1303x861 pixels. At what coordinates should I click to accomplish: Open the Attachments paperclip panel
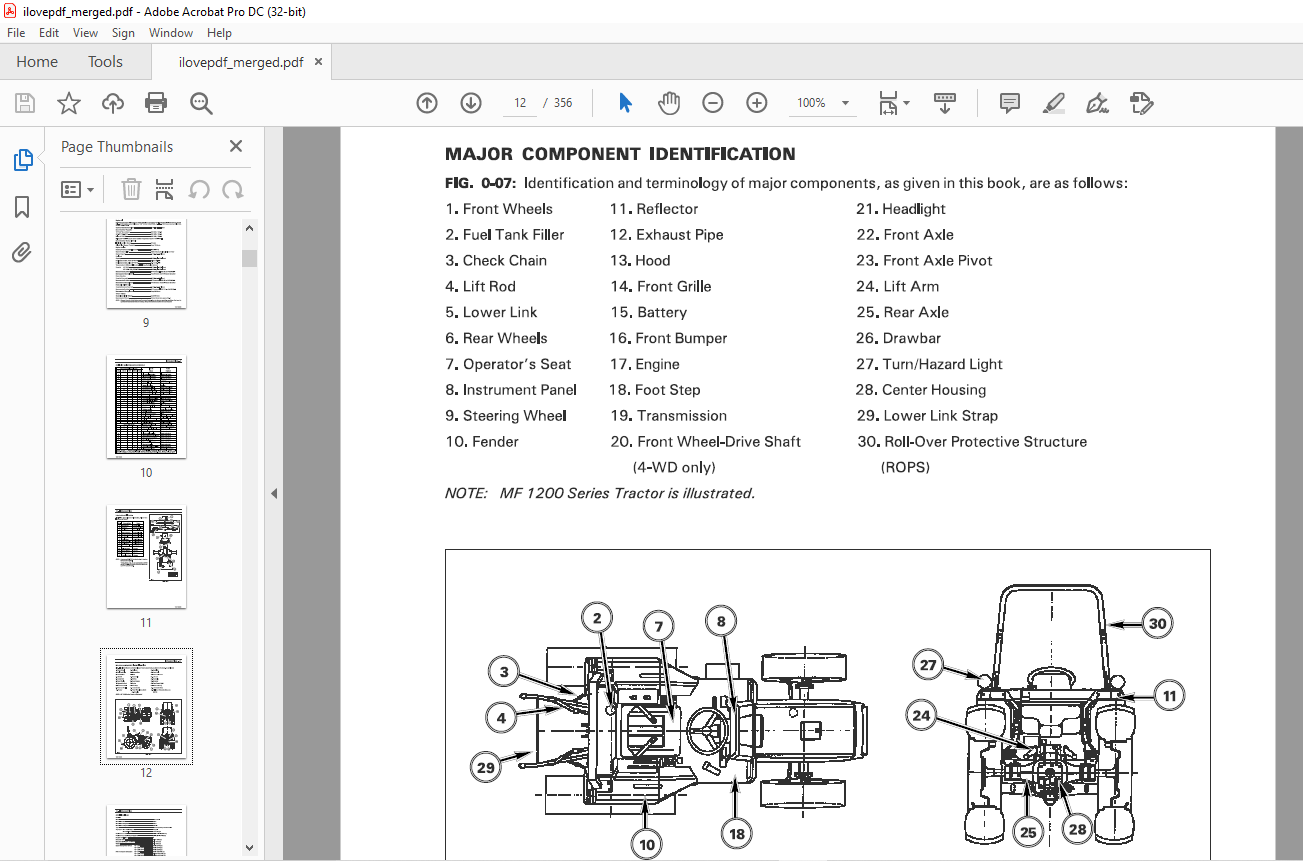click(x=22, y=252)
